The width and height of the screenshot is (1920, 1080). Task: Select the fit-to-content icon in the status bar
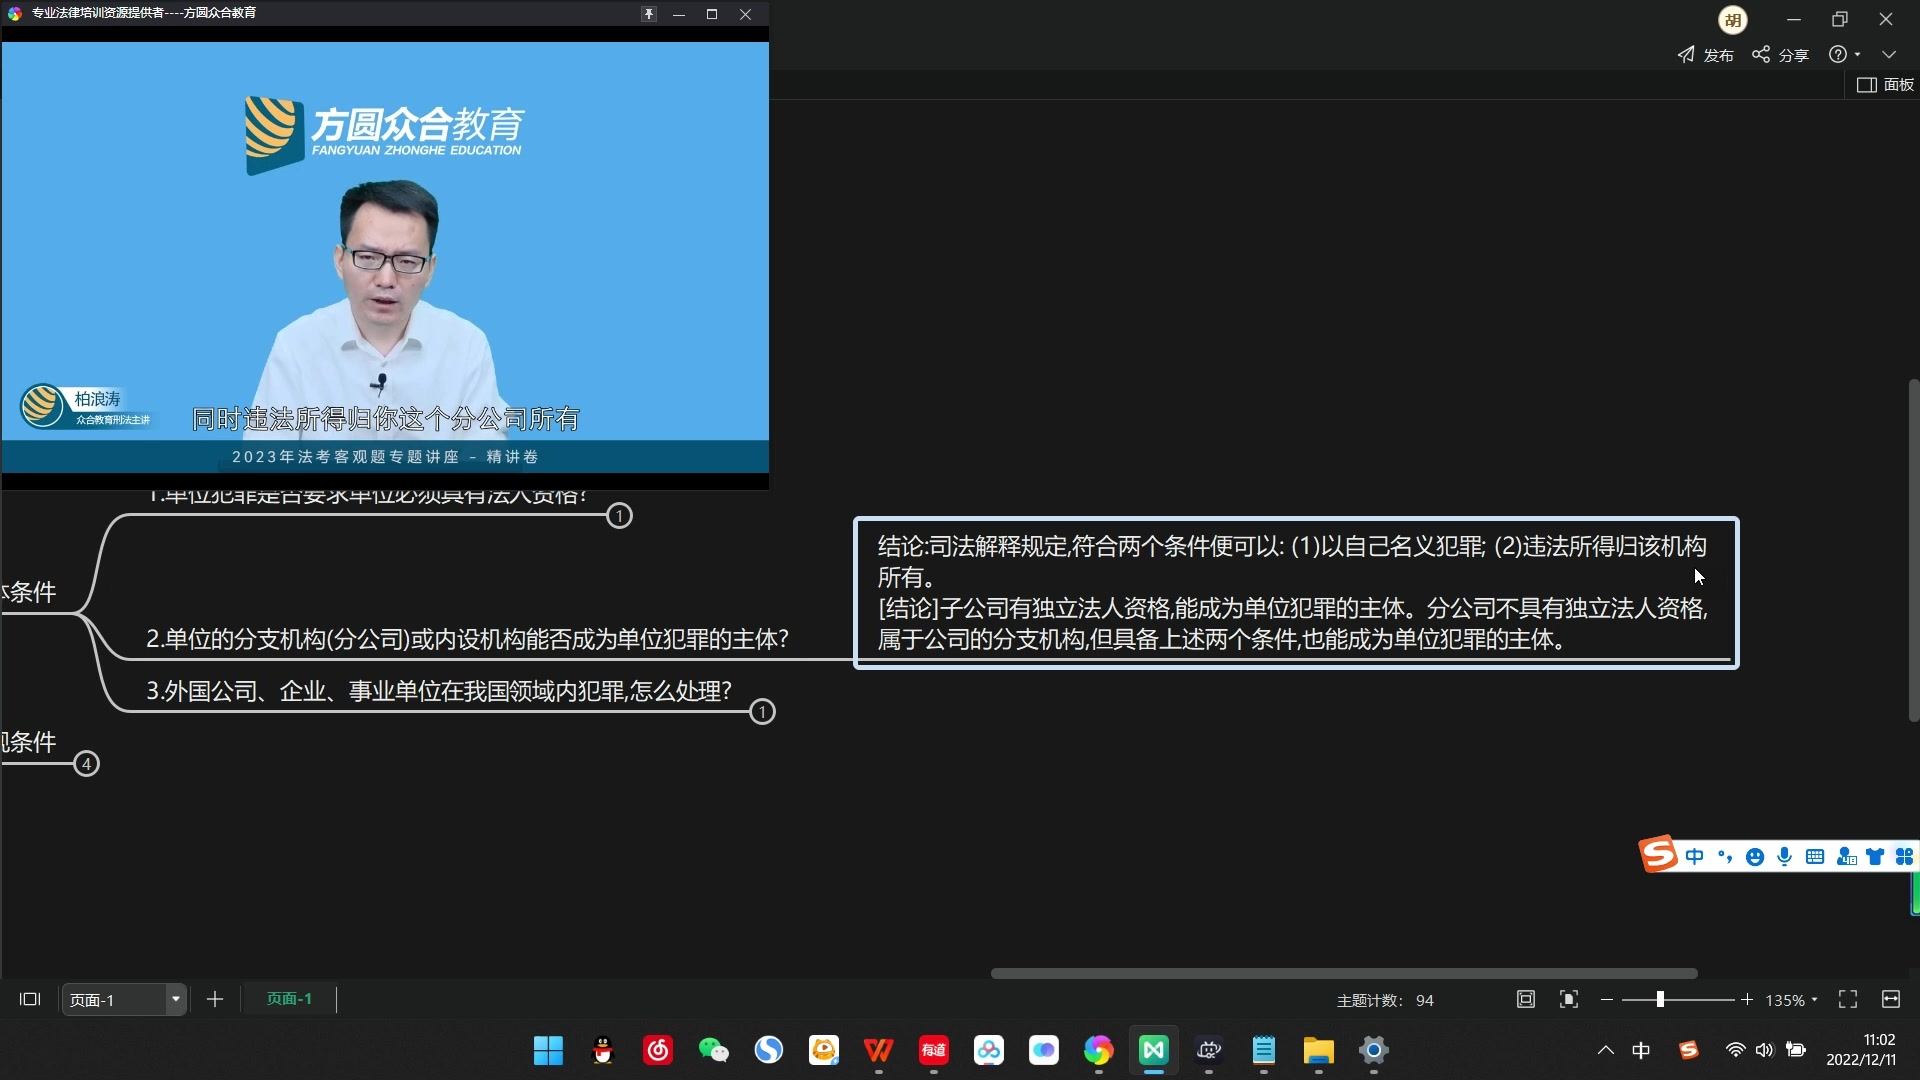click(x=1569, y=999)
